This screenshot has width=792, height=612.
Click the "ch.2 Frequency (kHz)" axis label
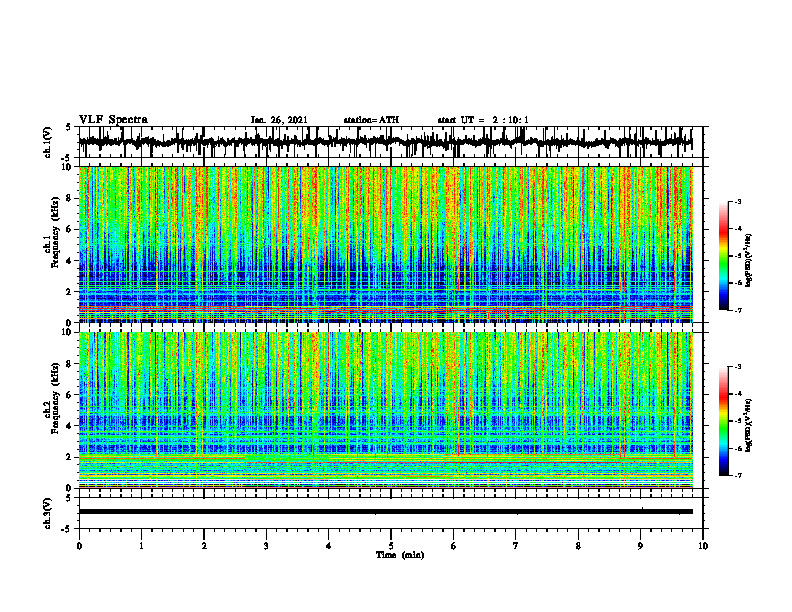(x=51, y=398)
